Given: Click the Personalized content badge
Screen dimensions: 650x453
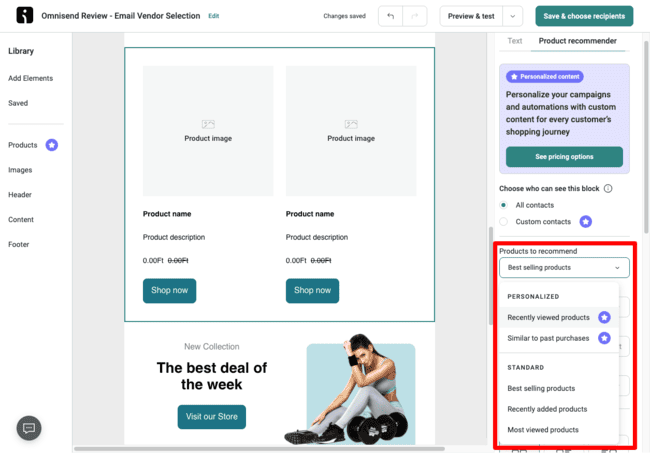Looking at the screenshot, I should 545,77.
